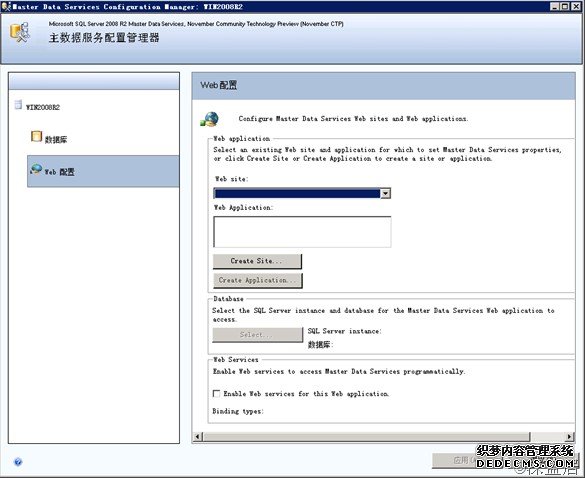Open the help question mark icon
The width and height of the screenshot is (585, 478).
tap(18, 462)
